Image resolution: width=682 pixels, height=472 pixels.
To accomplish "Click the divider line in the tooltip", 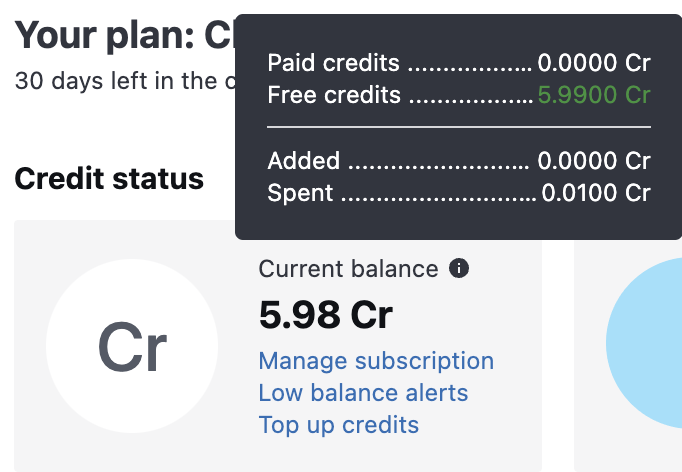I will 459,128.
